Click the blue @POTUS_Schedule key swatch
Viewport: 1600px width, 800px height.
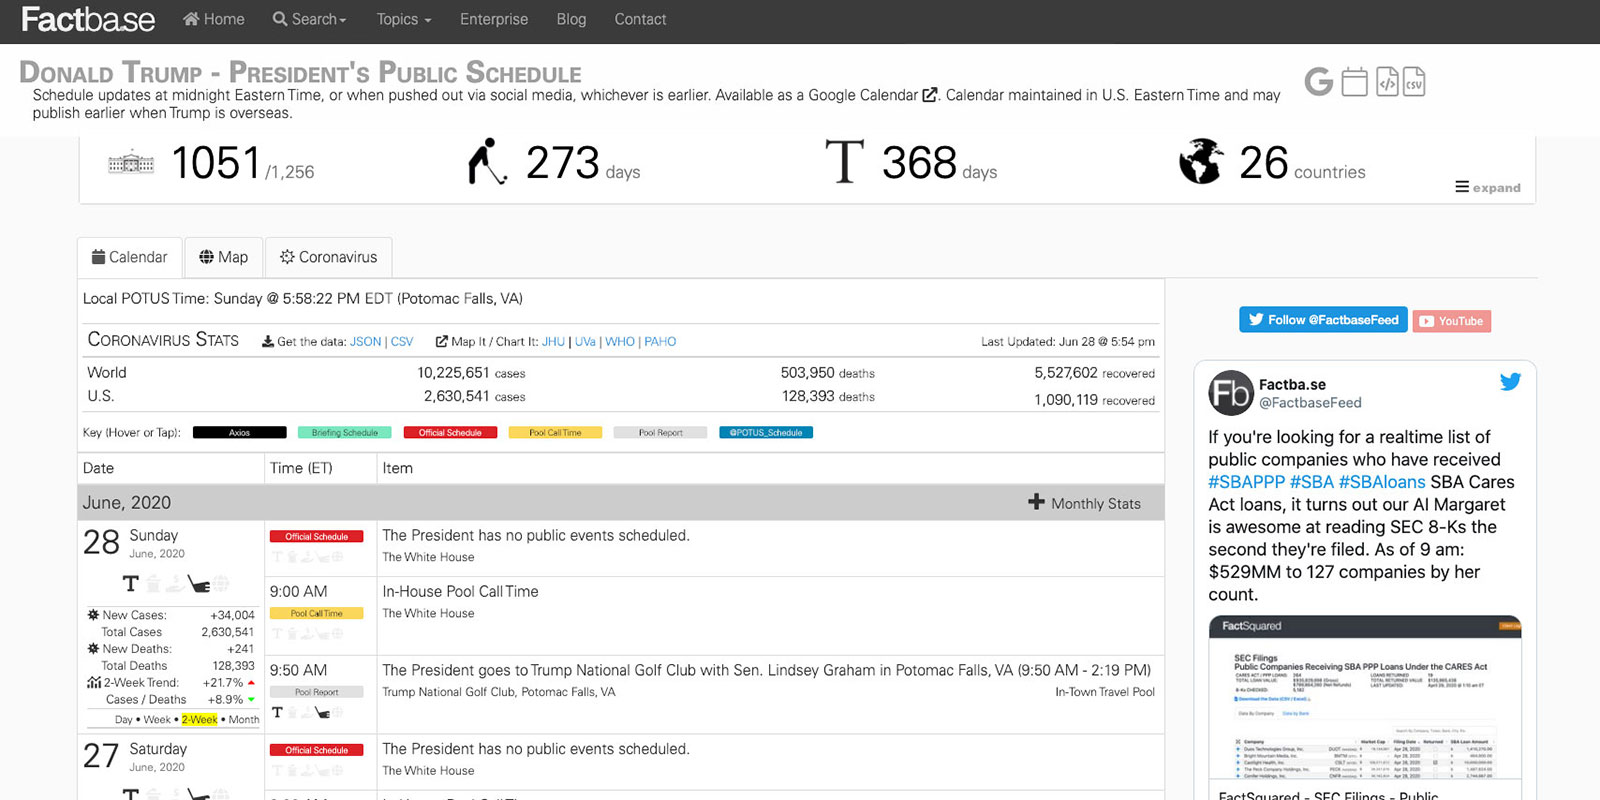[766, 433]
